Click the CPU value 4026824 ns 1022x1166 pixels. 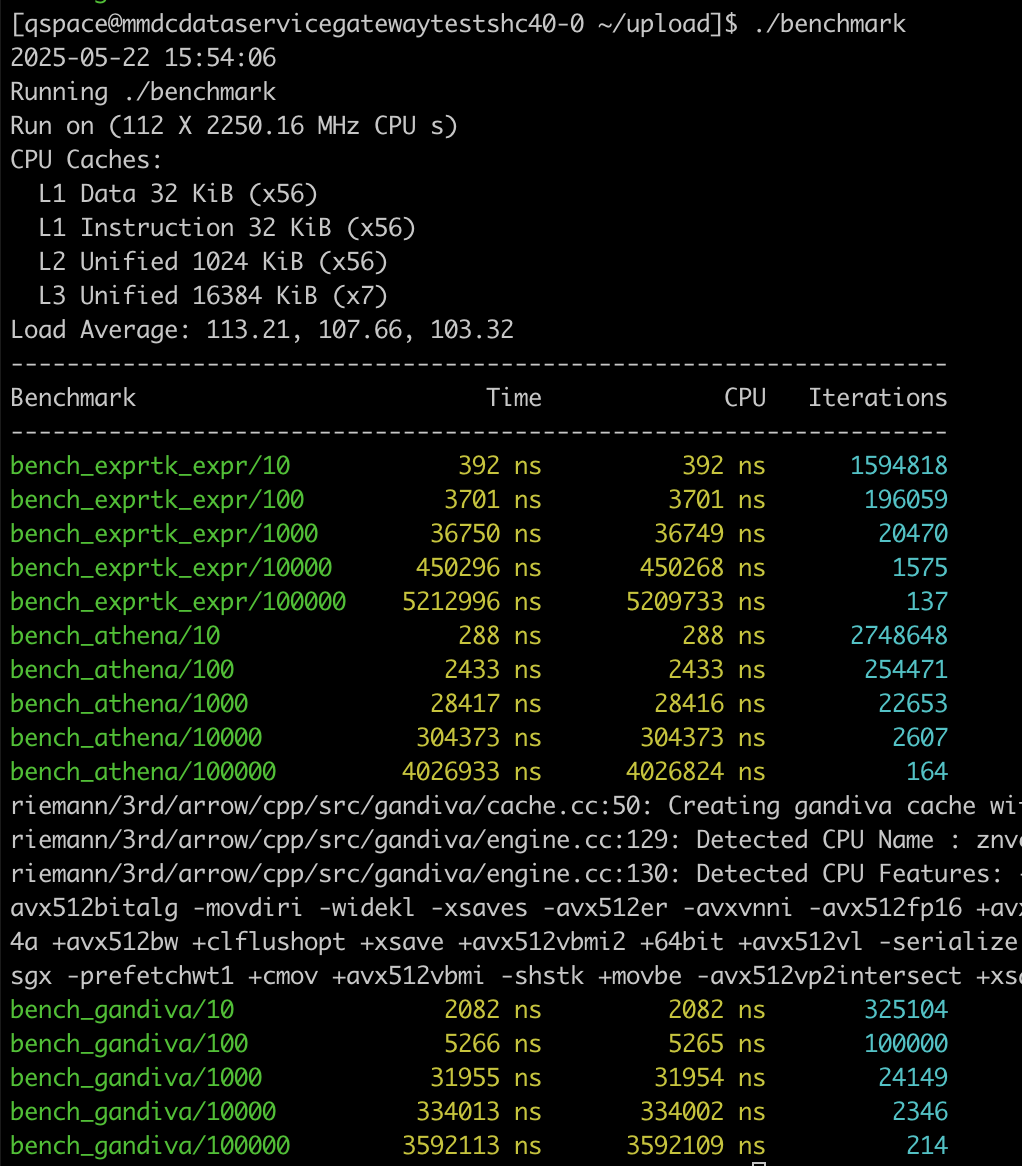point(695,772)
